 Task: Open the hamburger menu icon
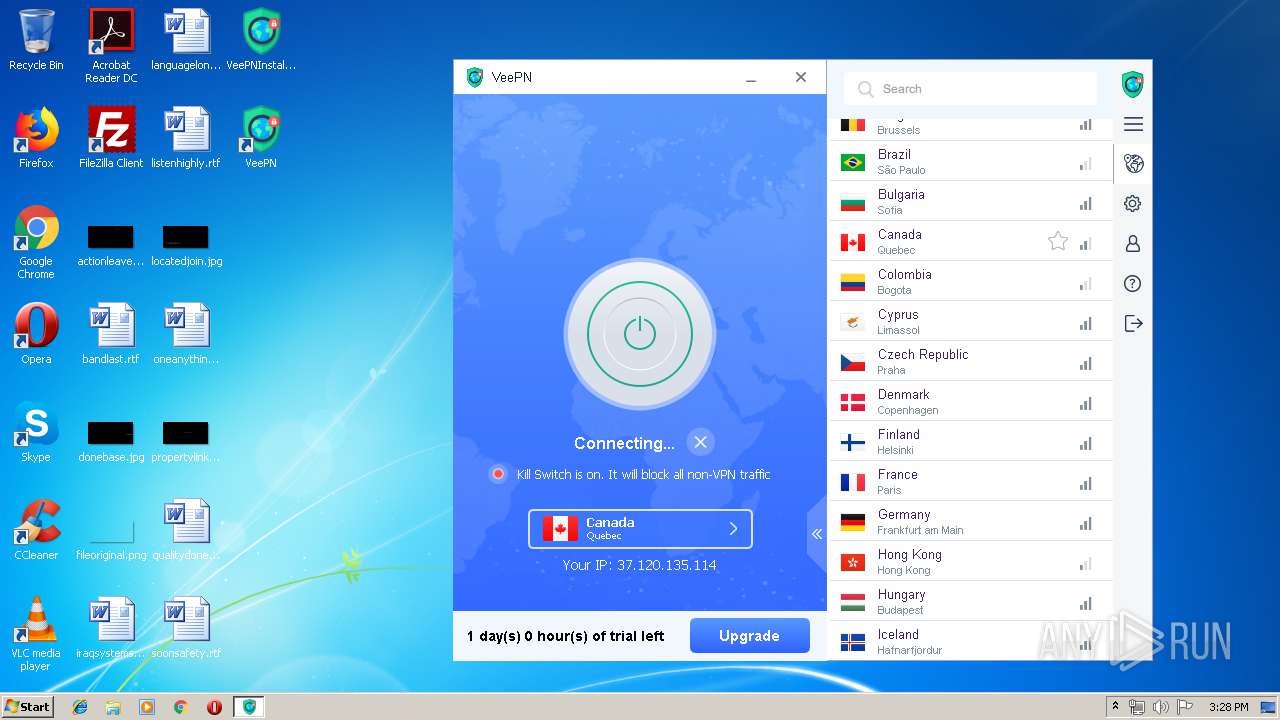tap(1133, 125)
